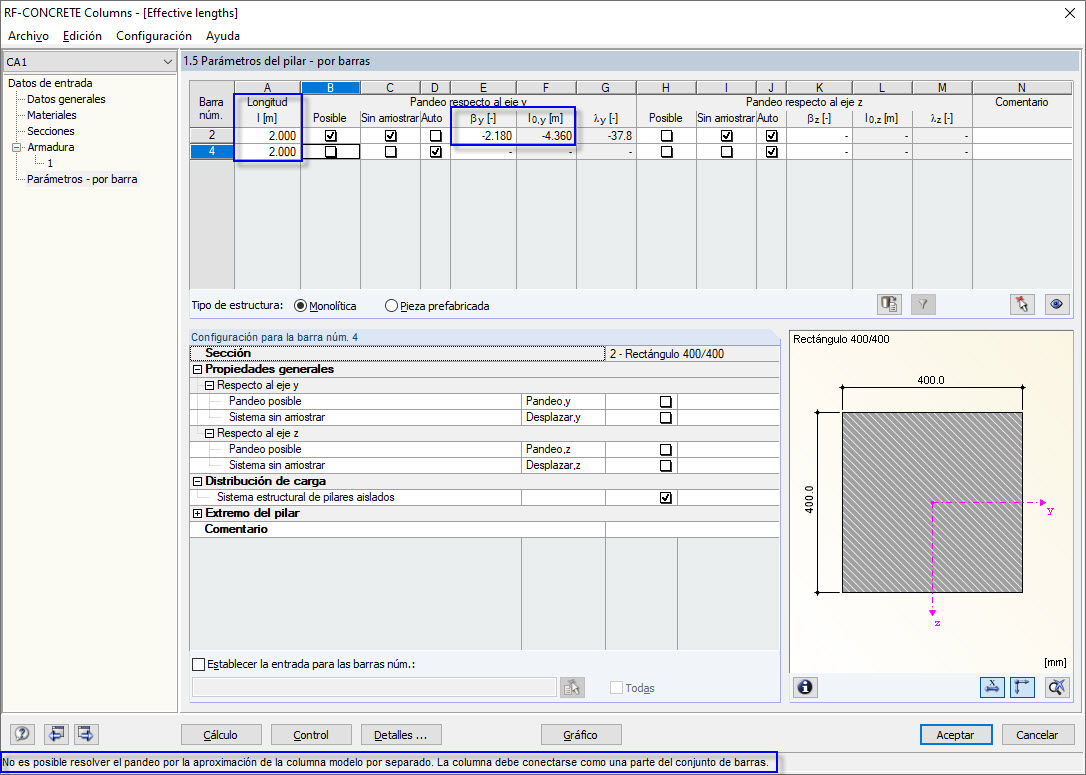Viewport: 1086px width, 775px height.
Task: Open the Archivo menu
Action: coord(28,35)
